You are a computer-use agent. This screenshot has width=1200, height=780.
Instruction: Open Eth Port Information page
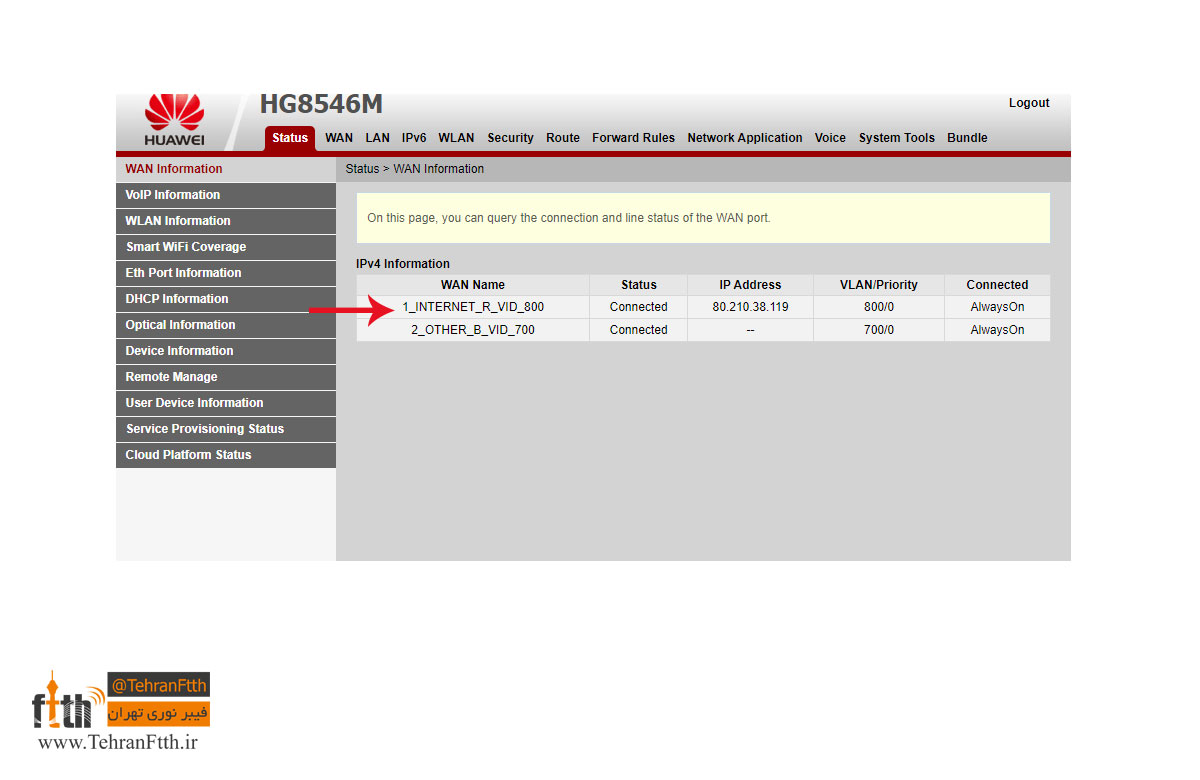pos(226,273)
